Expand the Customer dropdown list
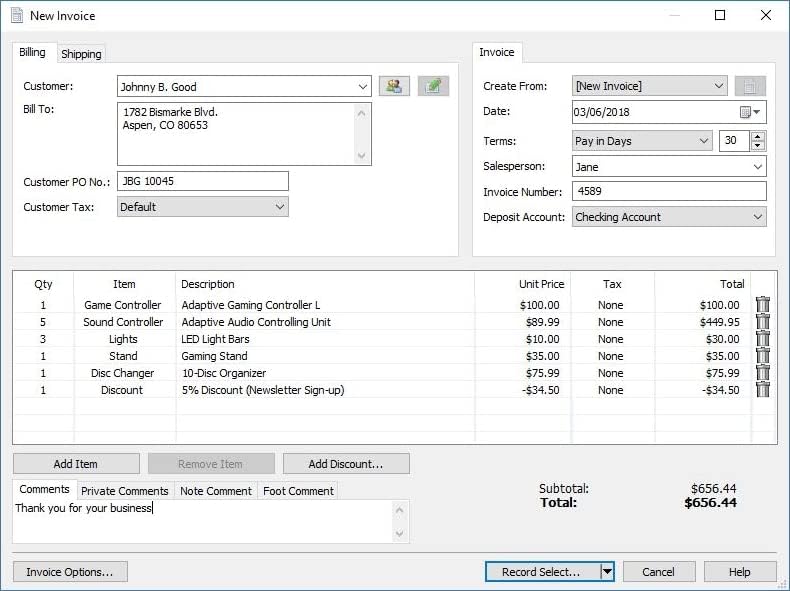 pyautogui.click(x=362, y=87)
